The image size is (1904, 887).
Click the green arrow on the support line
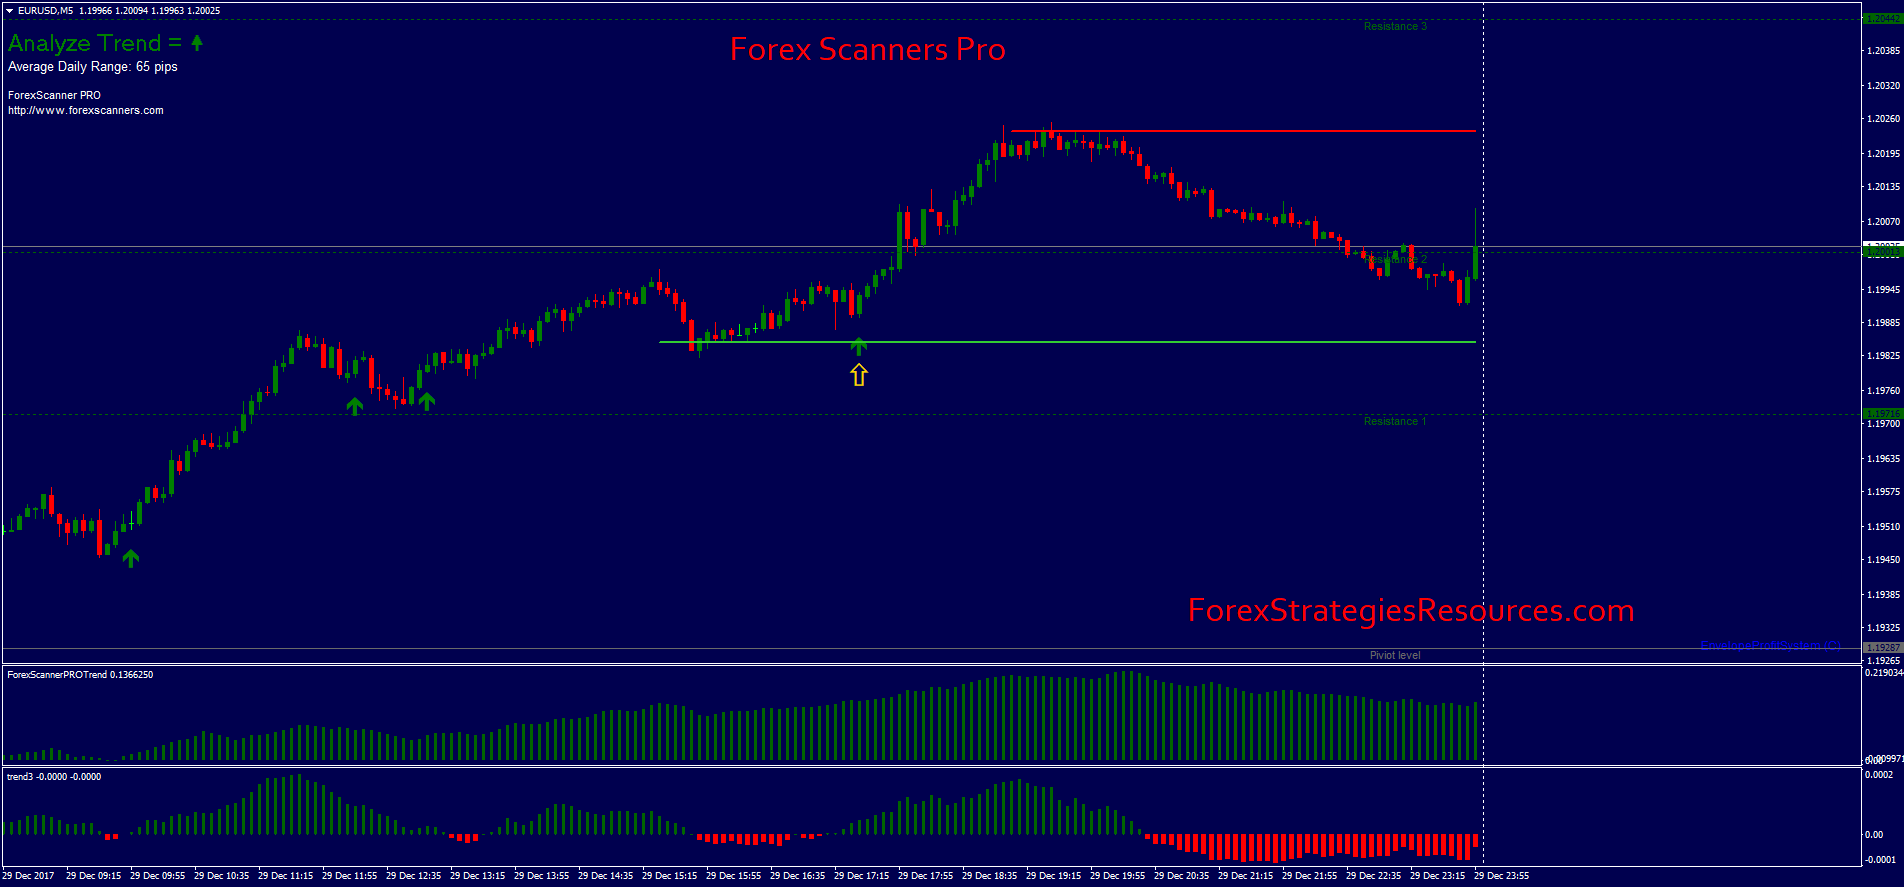pos(859,346)
